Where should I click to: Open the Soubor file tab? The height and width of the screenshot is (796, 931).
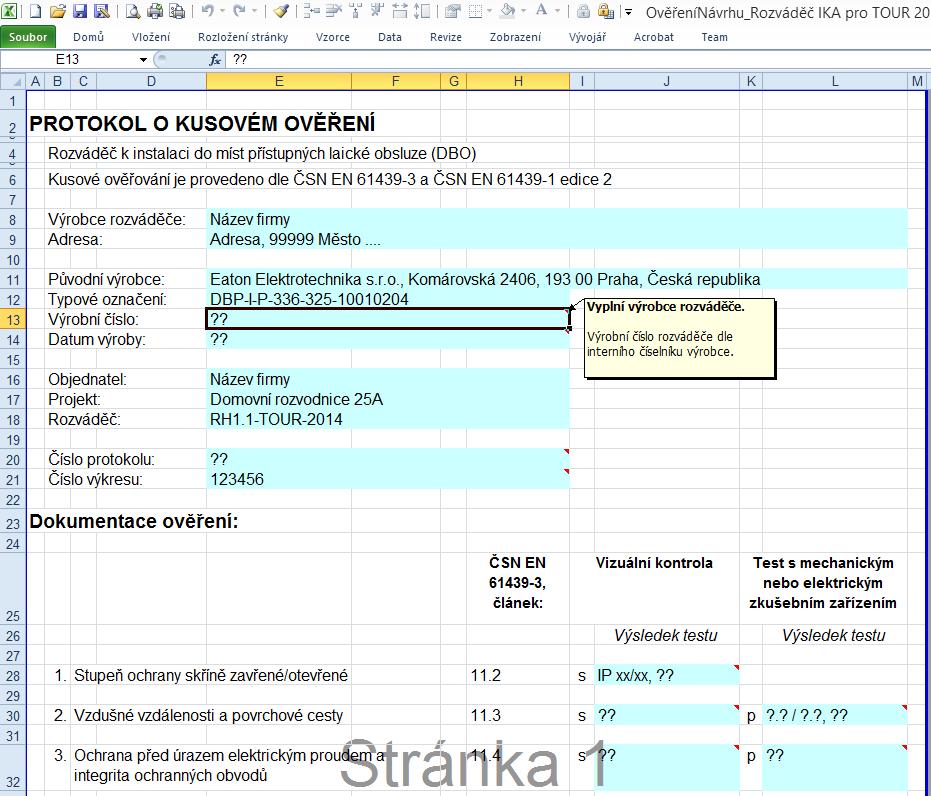pos(28,37)
